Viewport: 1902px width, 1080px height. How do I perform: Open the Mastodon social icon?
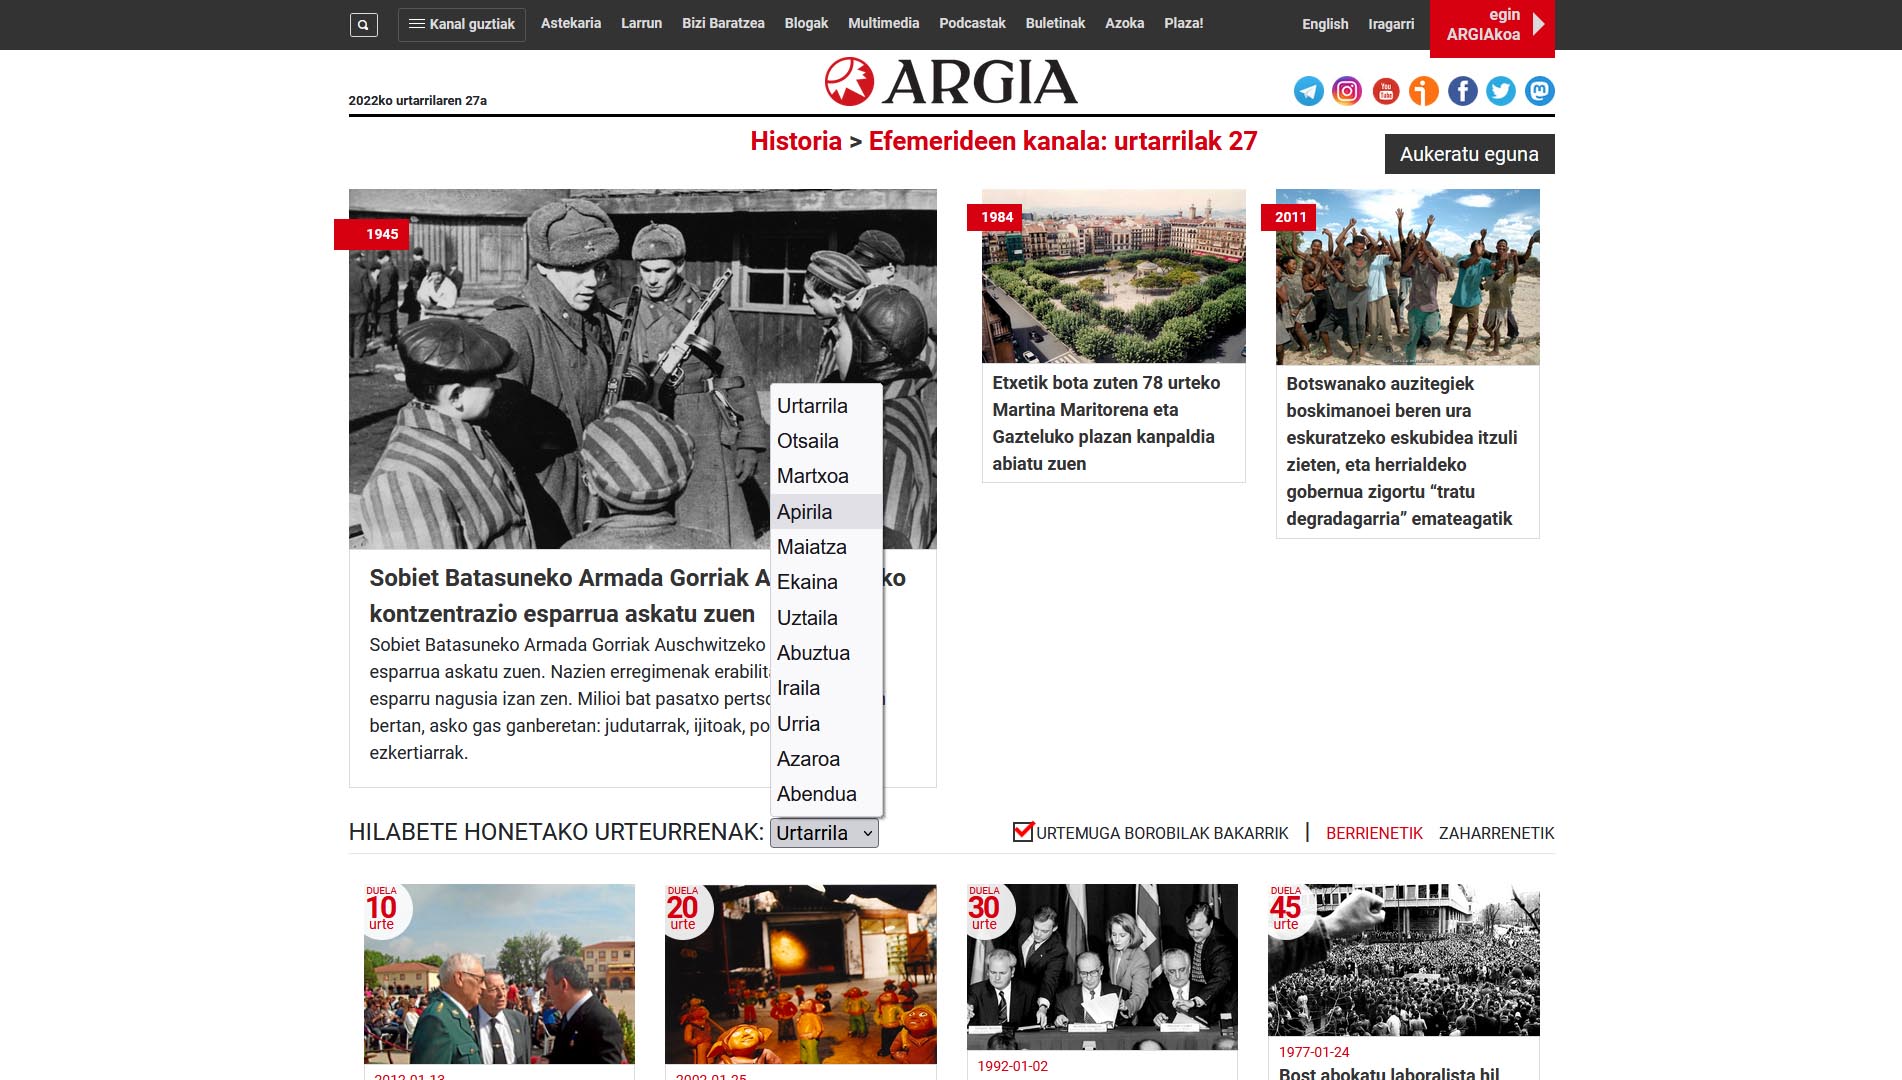1539,91
